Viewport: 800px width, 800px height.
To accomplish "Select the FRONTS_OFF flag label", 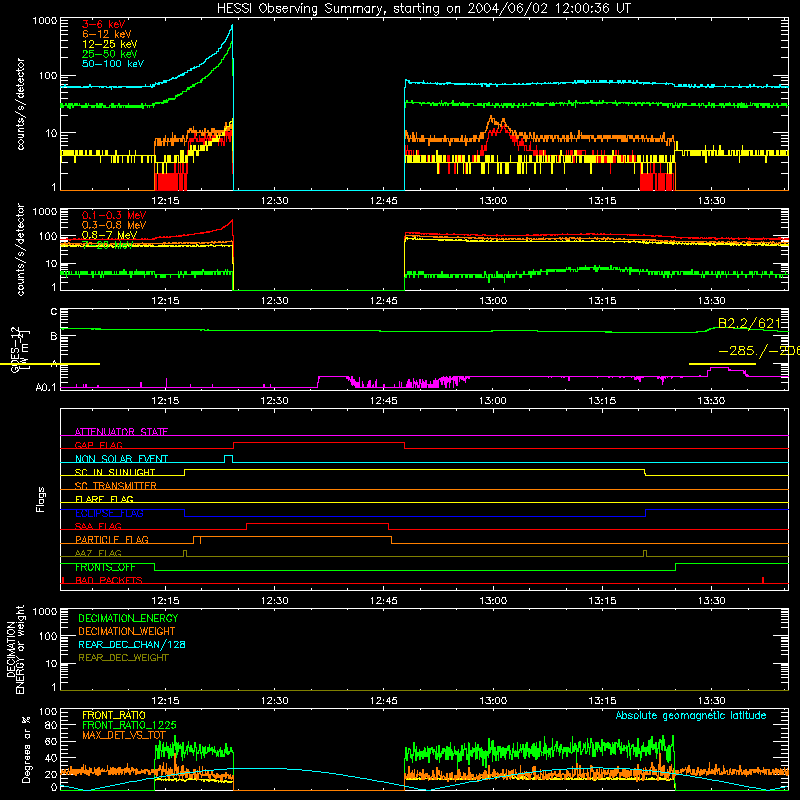I will coord(105,567).
